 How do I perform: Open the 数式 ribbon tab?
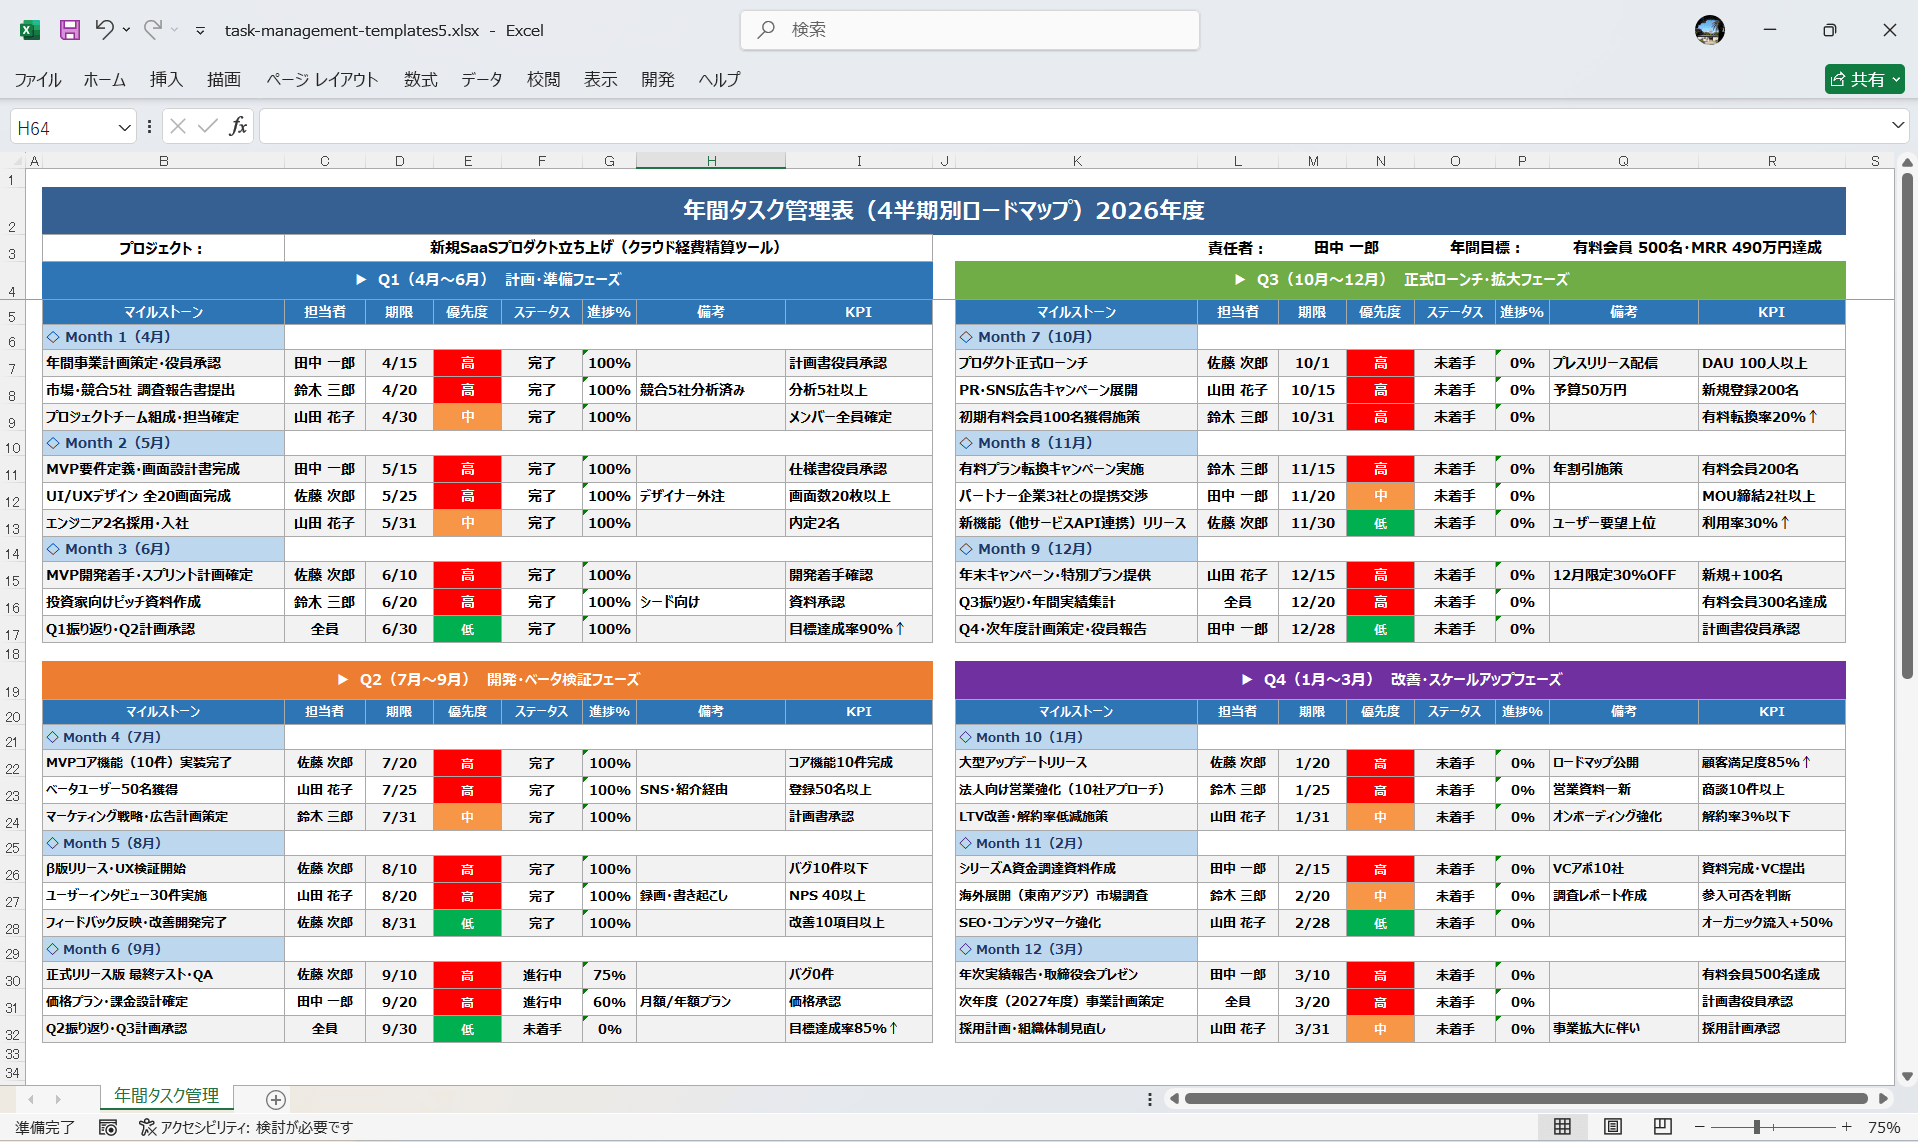point(421,79)
